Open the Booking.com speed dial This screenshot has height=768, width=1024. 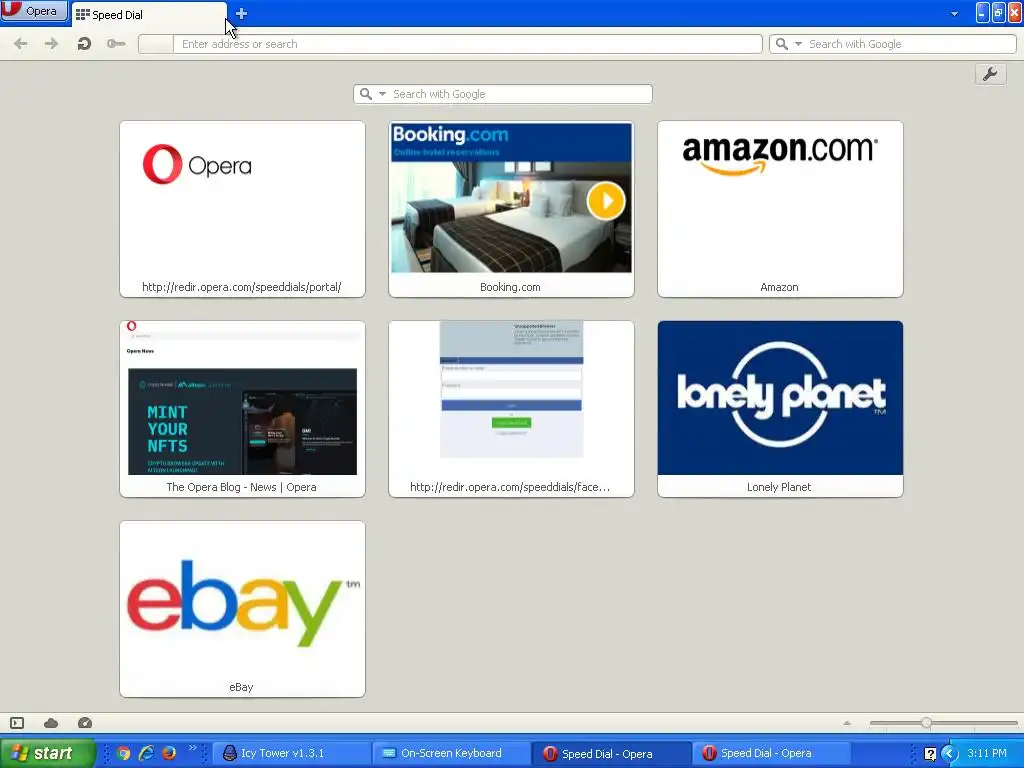coord(511,209)
